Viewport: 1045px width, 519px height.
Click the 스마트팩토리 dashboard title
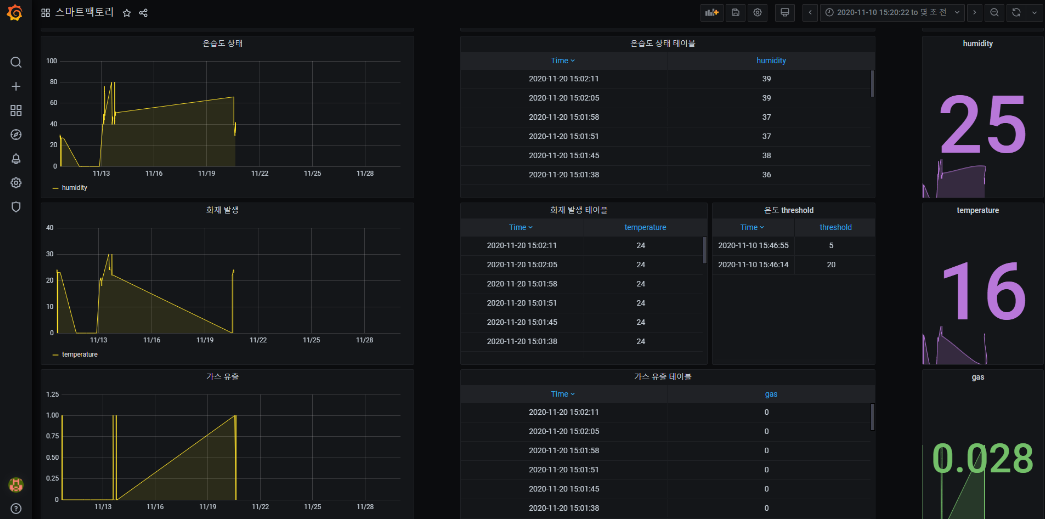(85, 13)
